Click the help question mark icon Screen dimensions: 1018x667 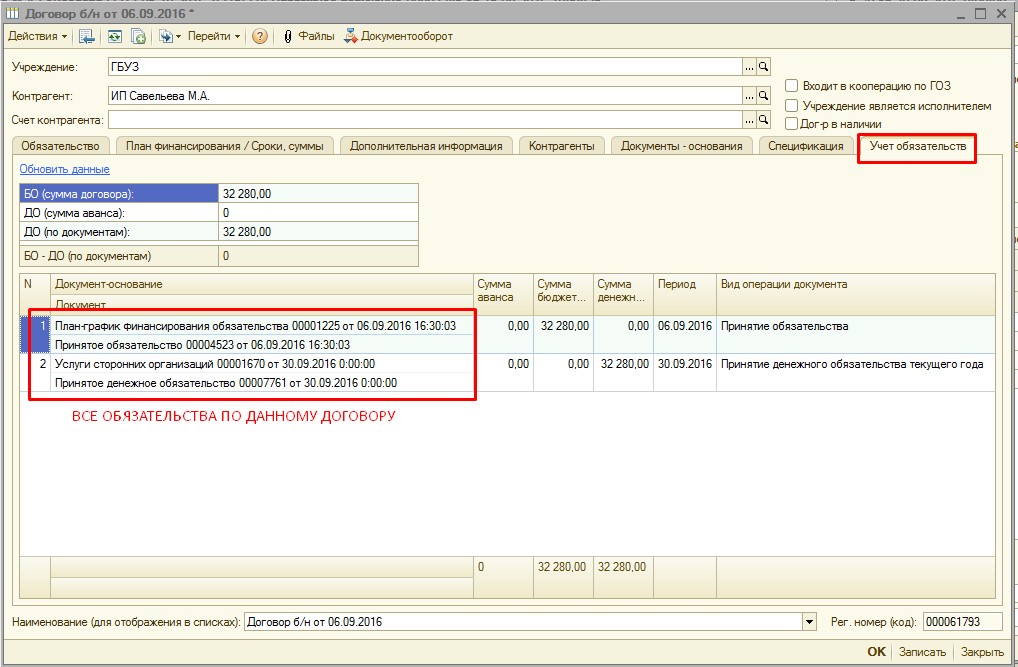pyautogui.click(x=260, y=36)
